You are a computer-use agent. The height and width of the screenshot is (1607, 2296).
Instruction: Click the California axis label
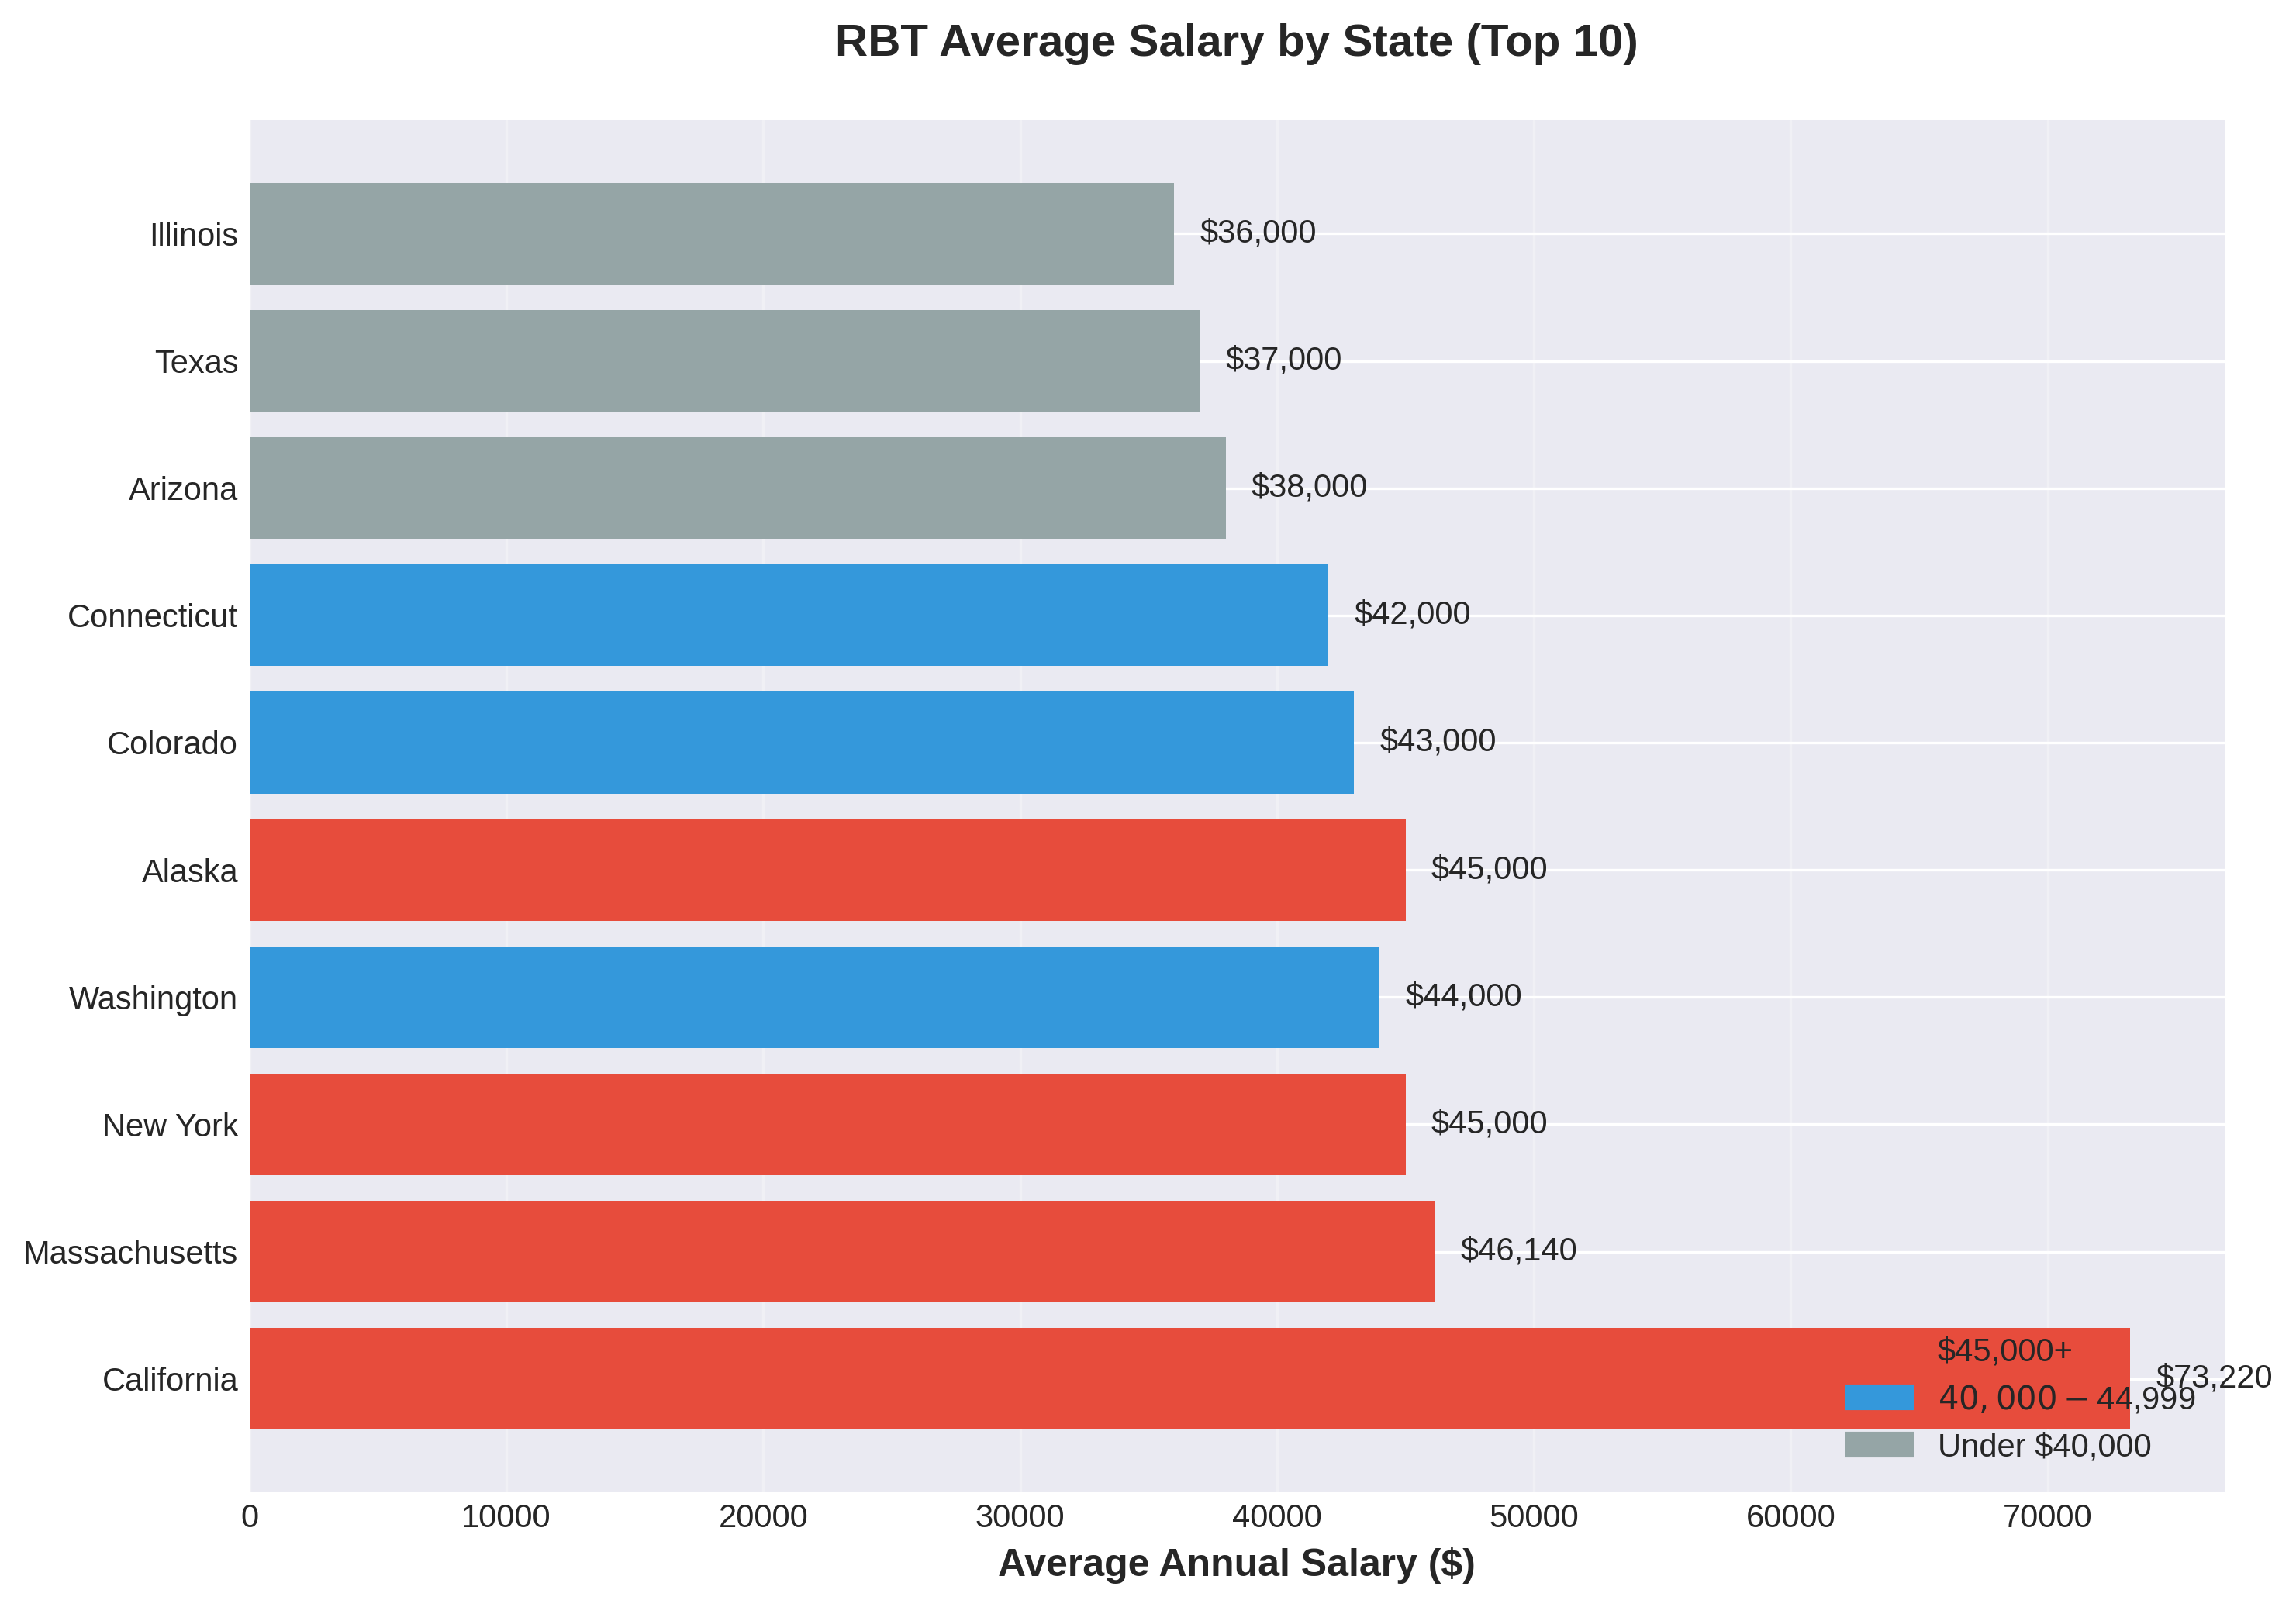[x=165, y=1378]
